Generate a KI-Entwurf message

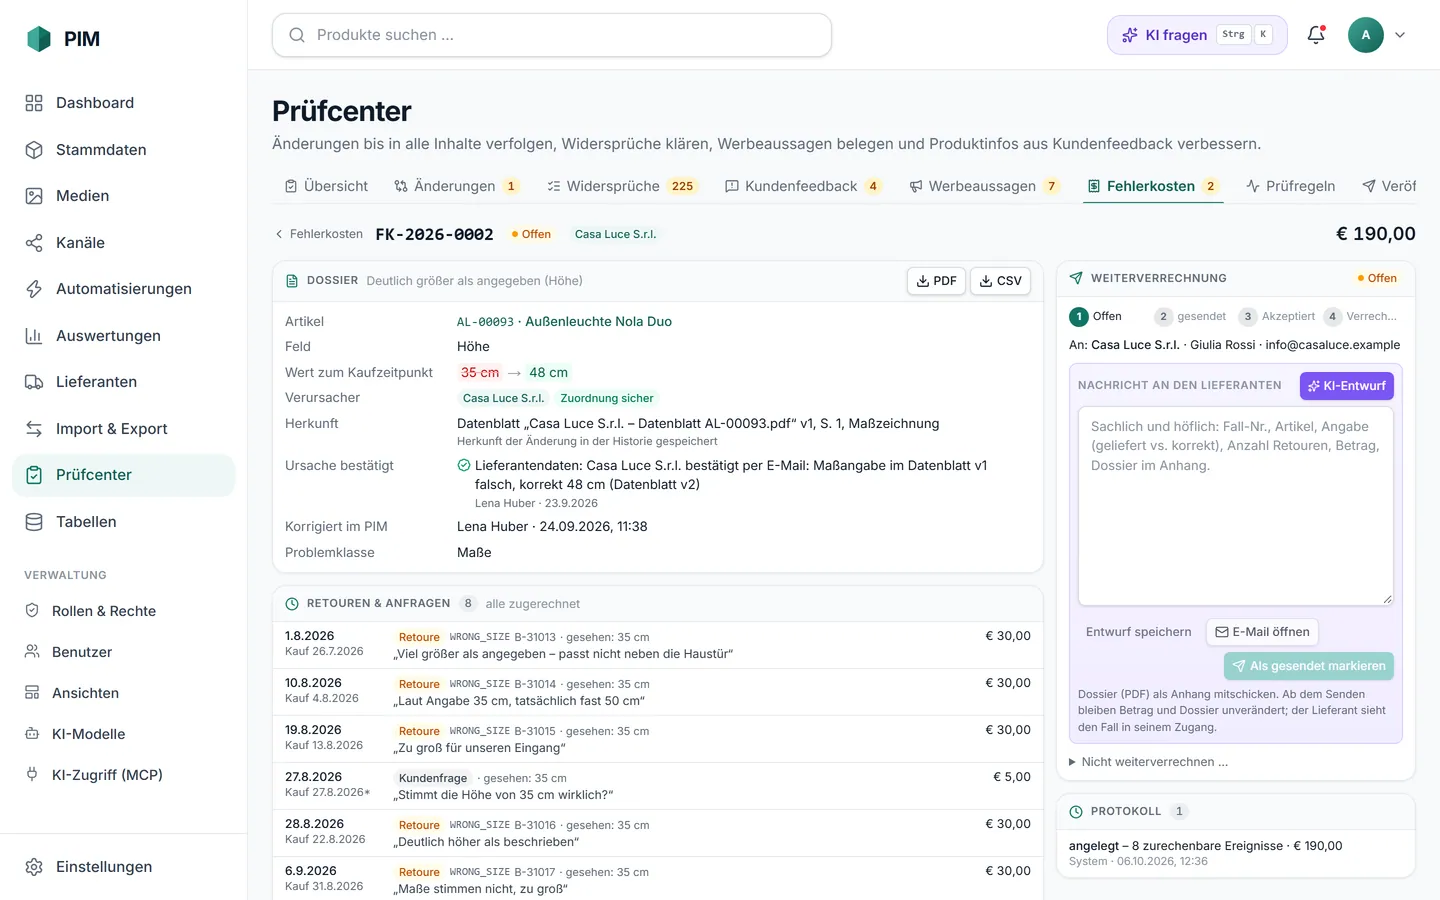coord(1346,386)
